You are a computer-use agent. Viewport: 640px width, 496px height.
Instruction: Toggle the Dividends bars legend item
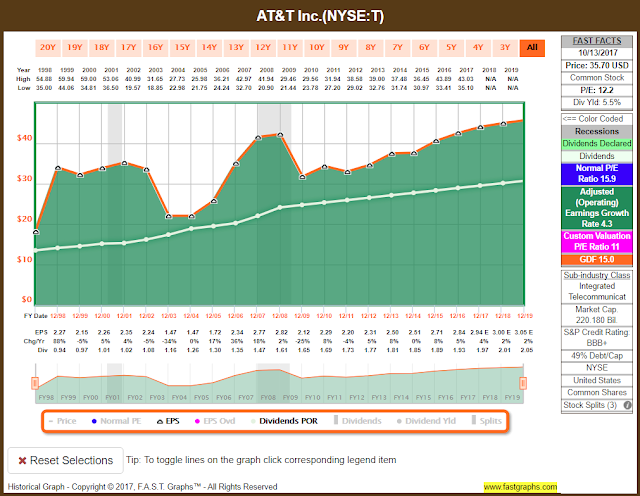coord(358,421)
